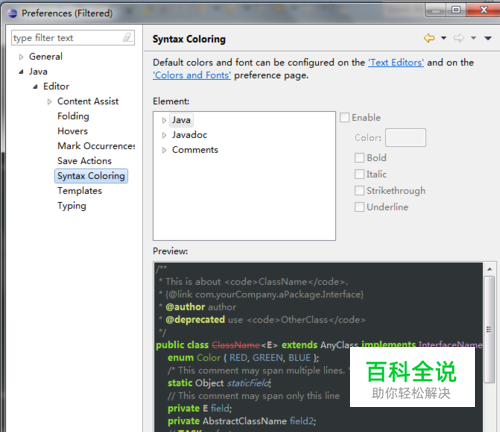Click '@author' tag in the preview

185,307
